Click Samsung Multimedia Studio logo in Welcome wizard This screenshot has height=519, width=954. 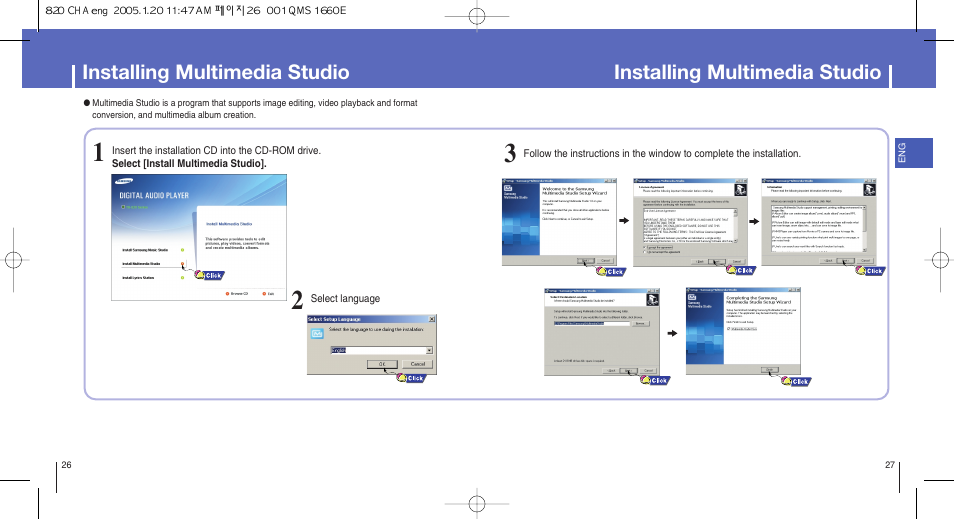coord(514,192)
